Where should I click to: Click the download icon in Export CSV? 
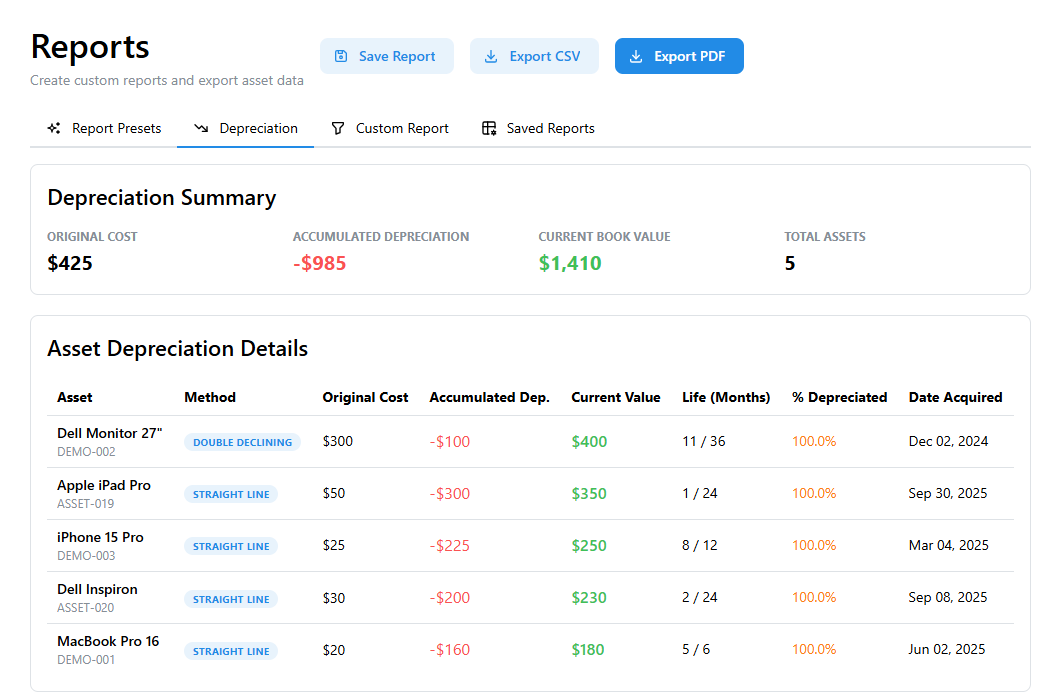[491, 57]
